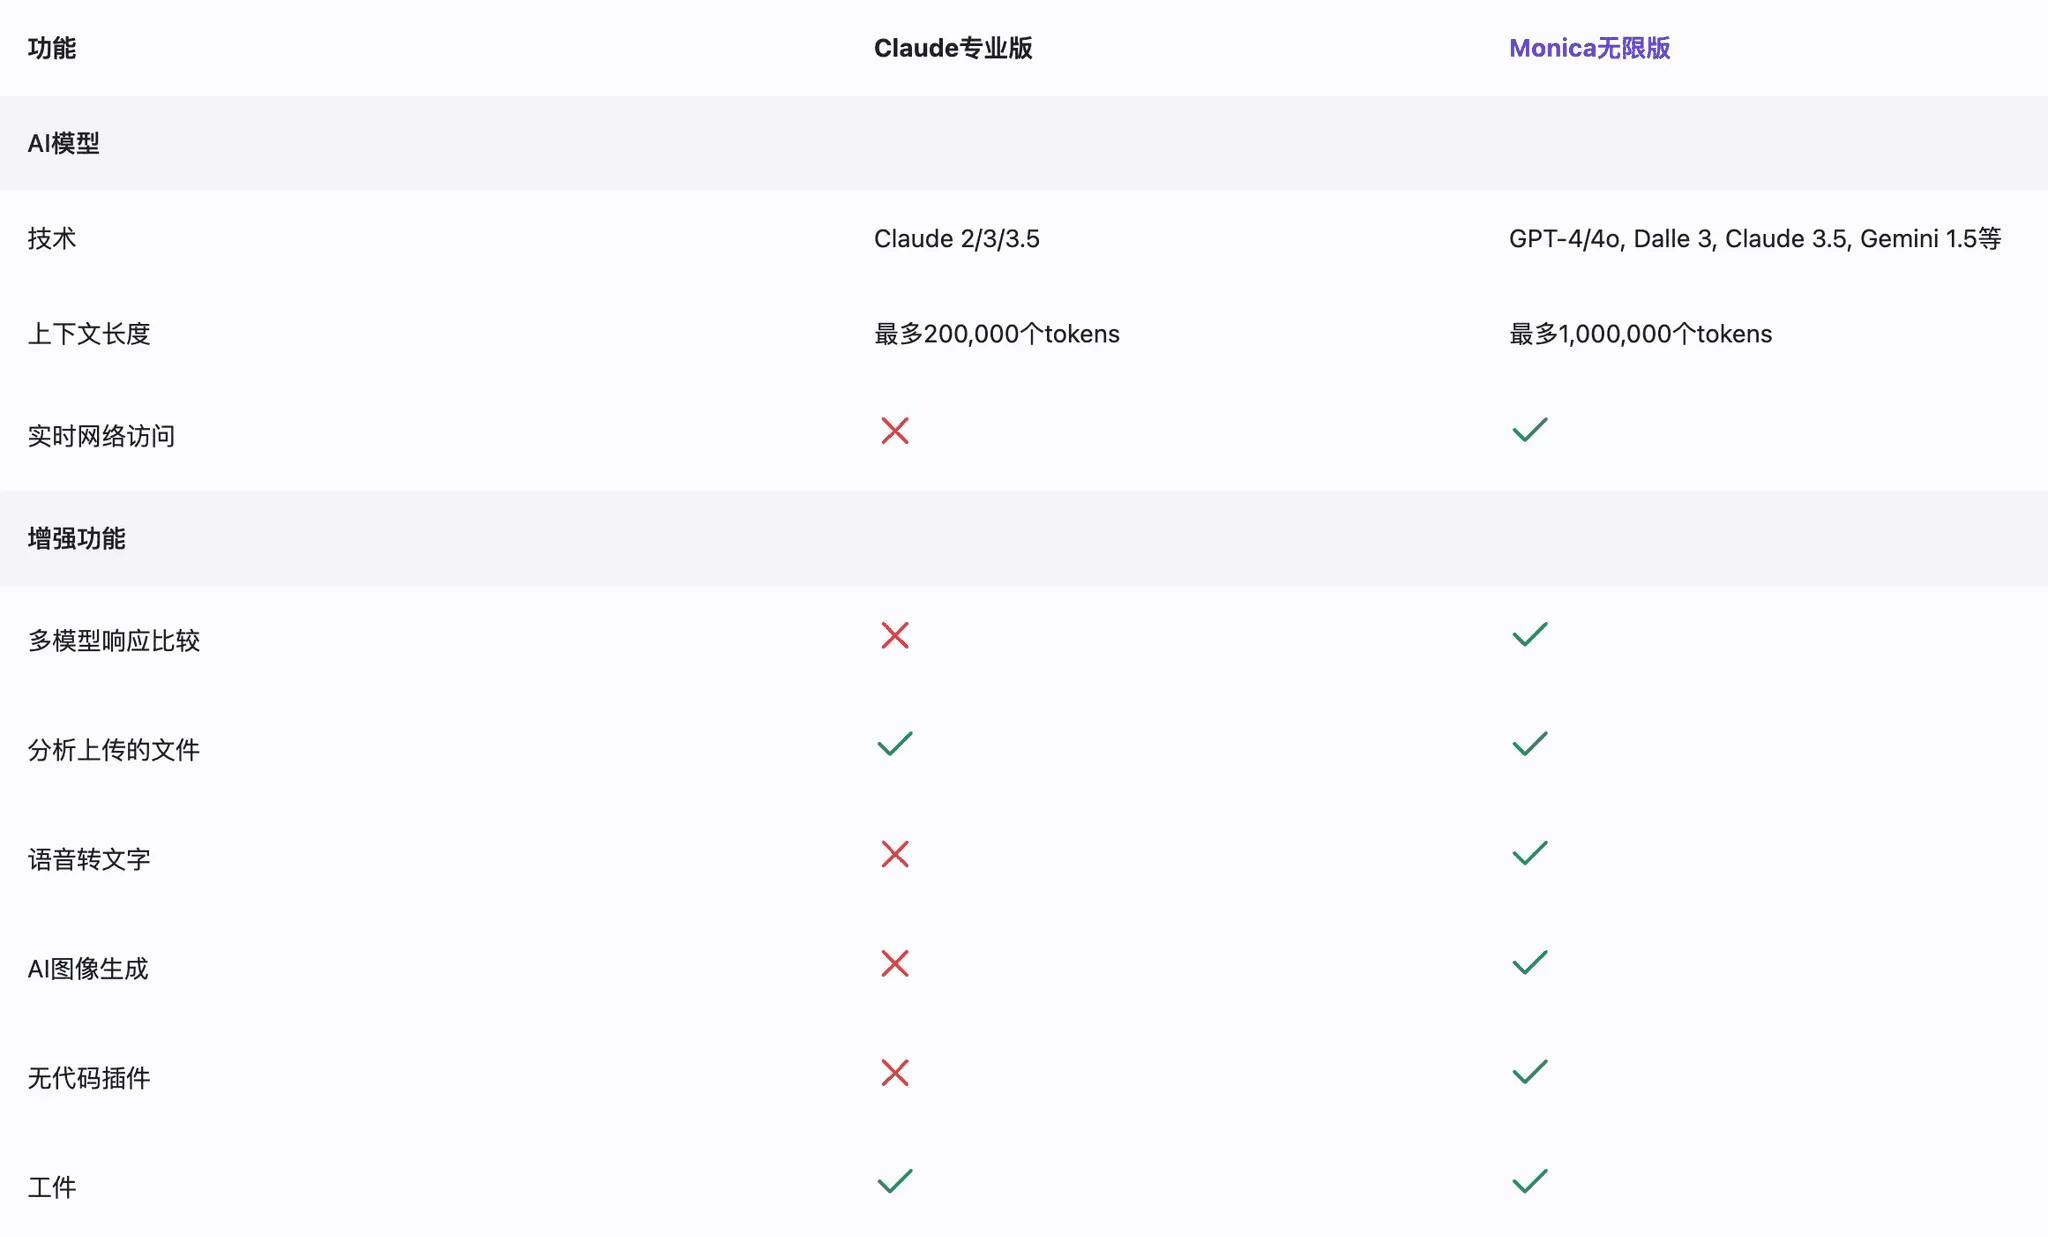Click the green check for 语音转文字 under Monica无限版
The width and height of the screenshot is (2048, 1237).
coord(1530,853)
